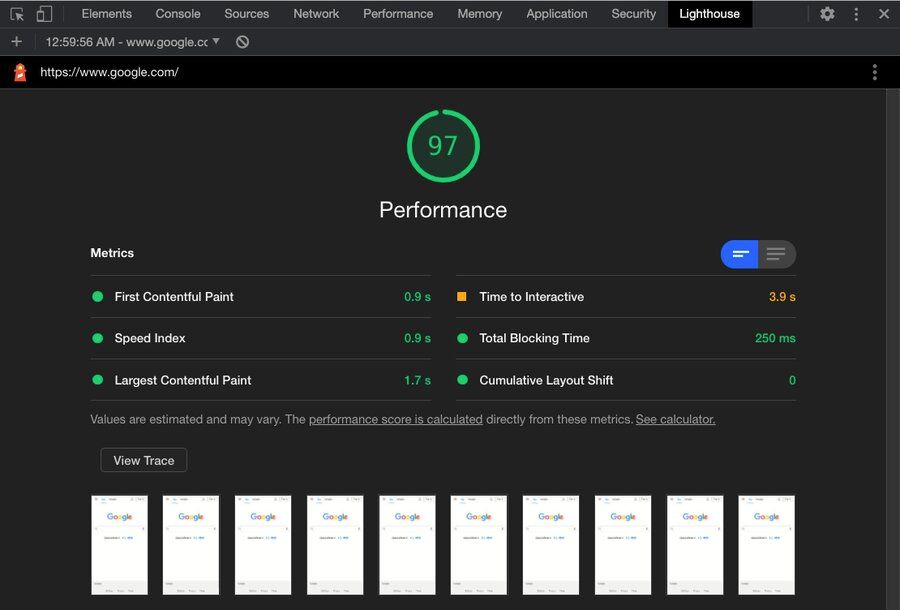Screen dimensions: 900x610
Task: Open the Lighthouse report tools menu
Action: coord(874,72)
